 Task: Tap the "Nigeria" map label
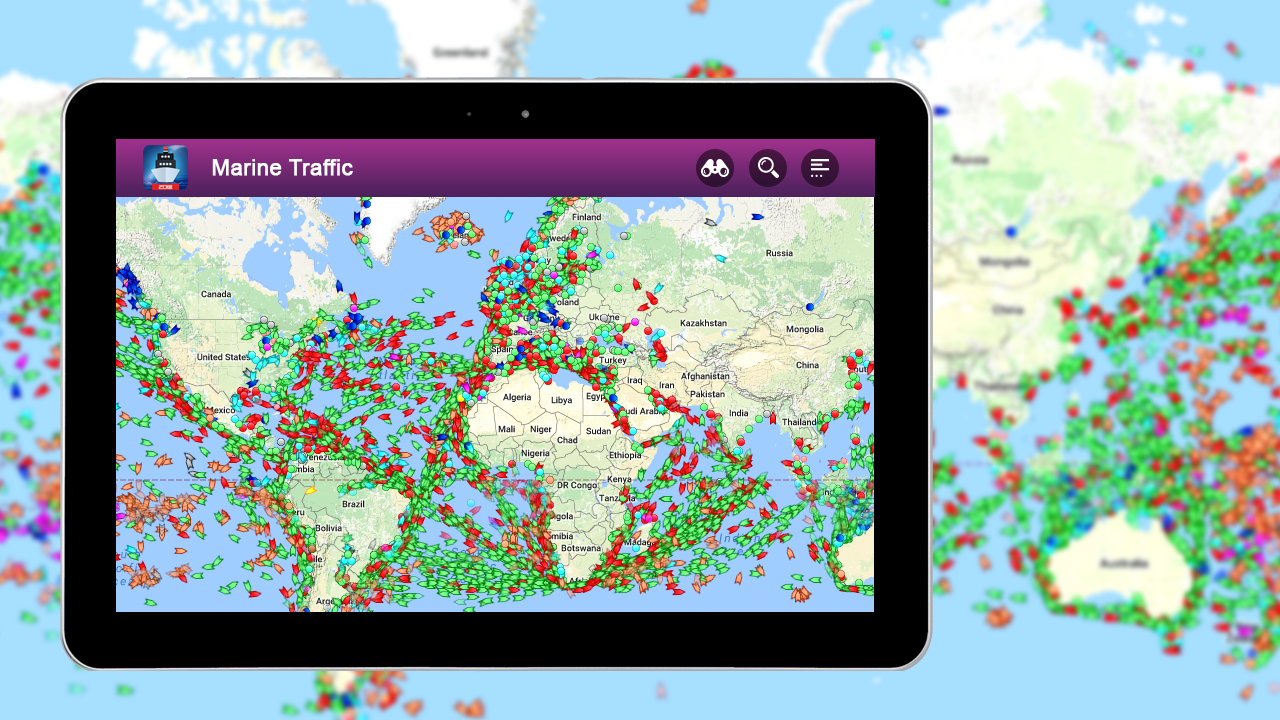tap(535, 453)
